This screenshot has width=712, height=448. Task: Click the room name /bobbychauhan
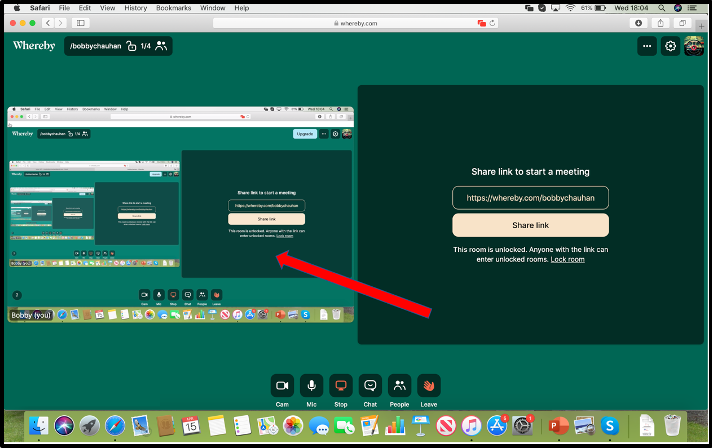(95, 46)
